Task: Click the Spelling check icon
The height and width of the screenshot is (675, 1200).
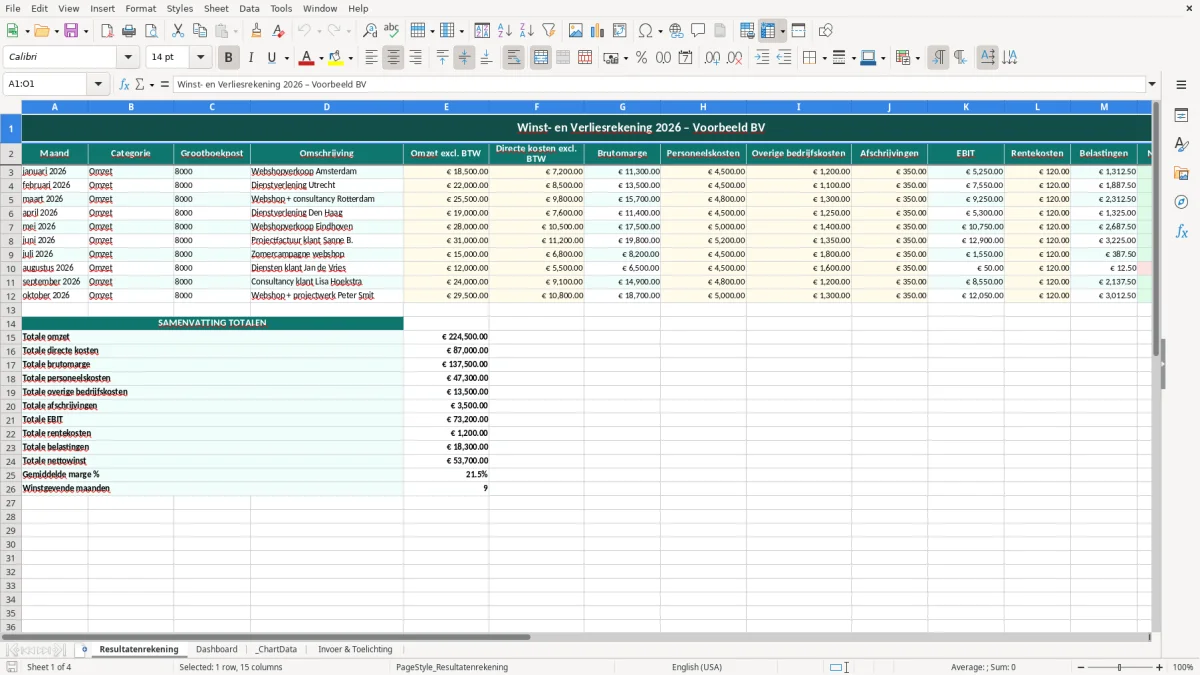Action: [392, 31]
